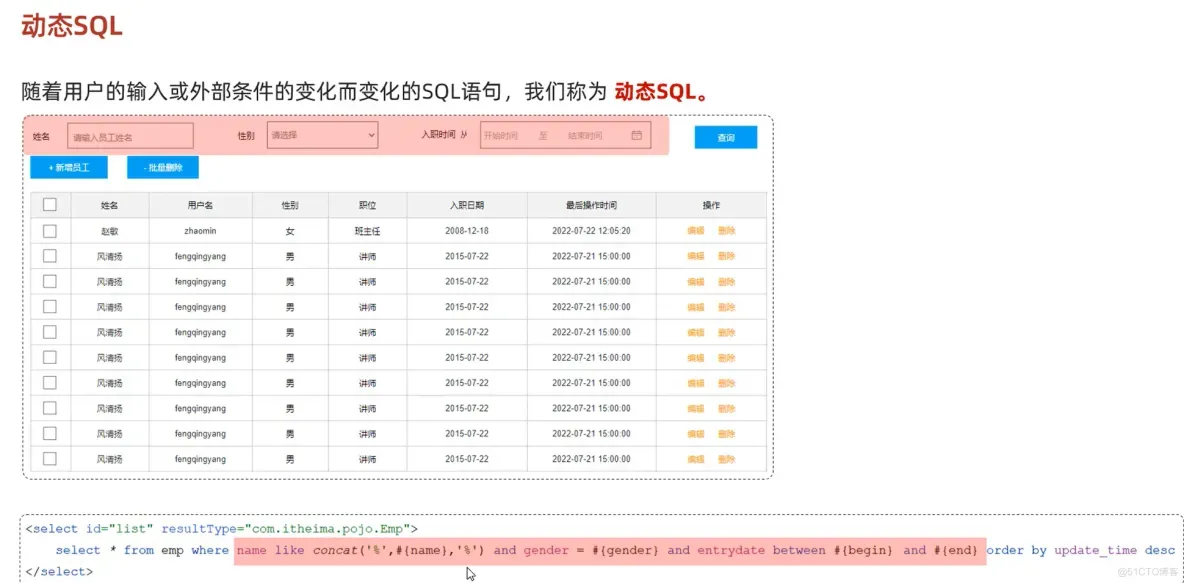
Task: Click #{begin} placeholder in the SQL code
Action: point(862,550)
